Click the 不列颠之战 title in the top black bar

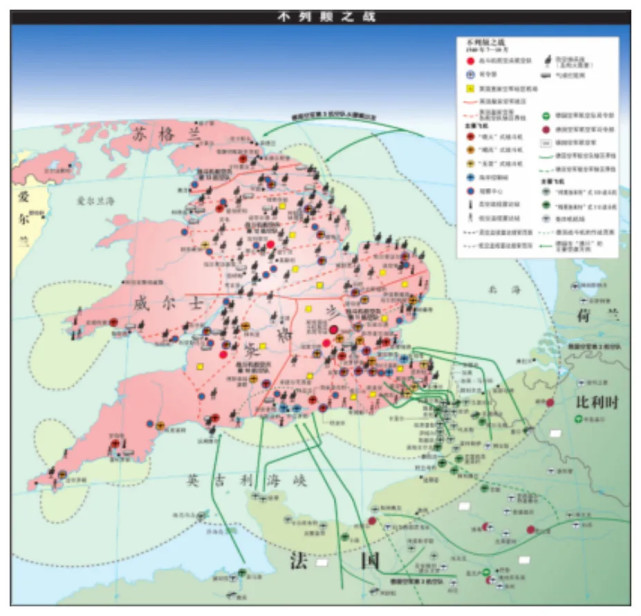[x=326, y=17]
